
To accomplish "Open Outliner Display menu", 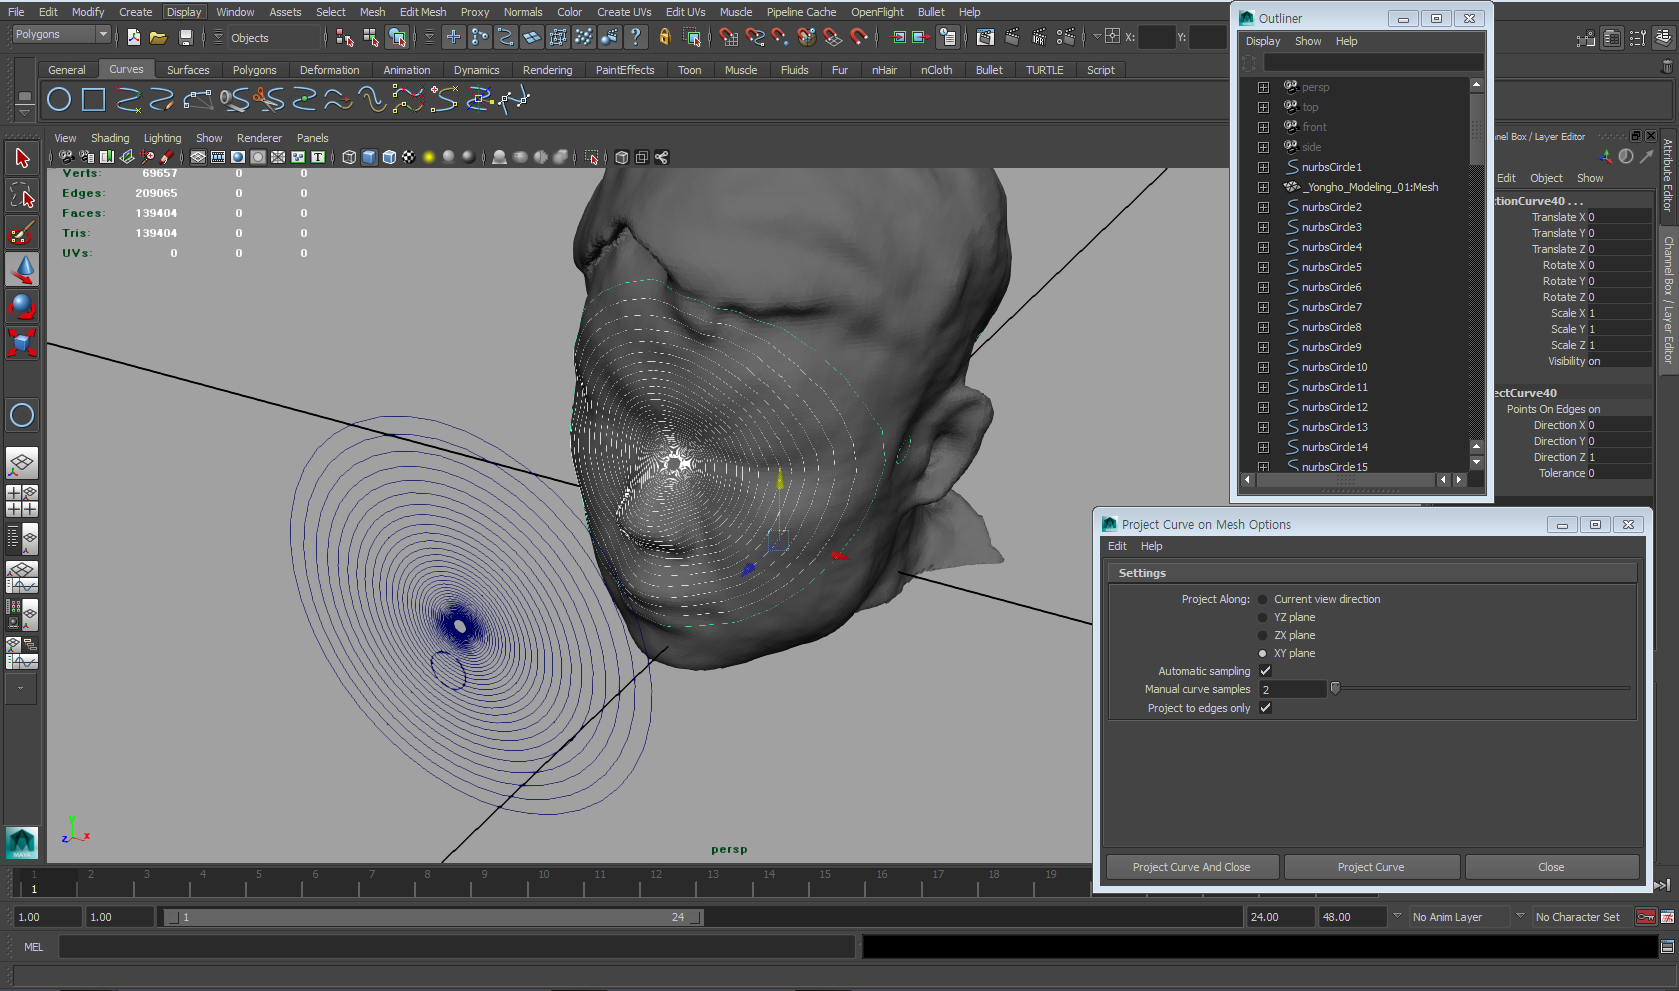I will tap(1263, 41).
